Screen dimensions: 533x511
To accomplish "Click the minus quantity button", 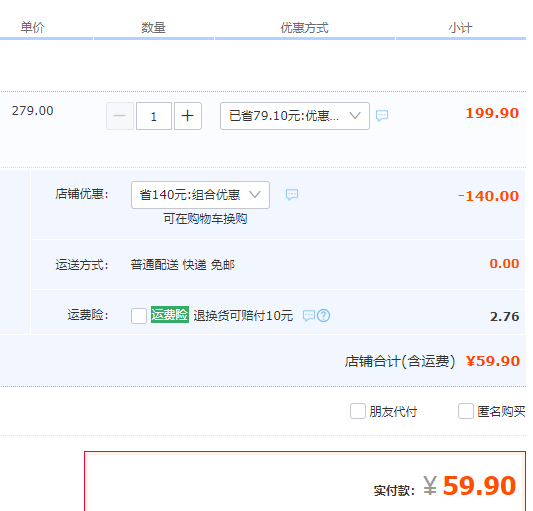I will pyautogui.click(x=120, y=116).
